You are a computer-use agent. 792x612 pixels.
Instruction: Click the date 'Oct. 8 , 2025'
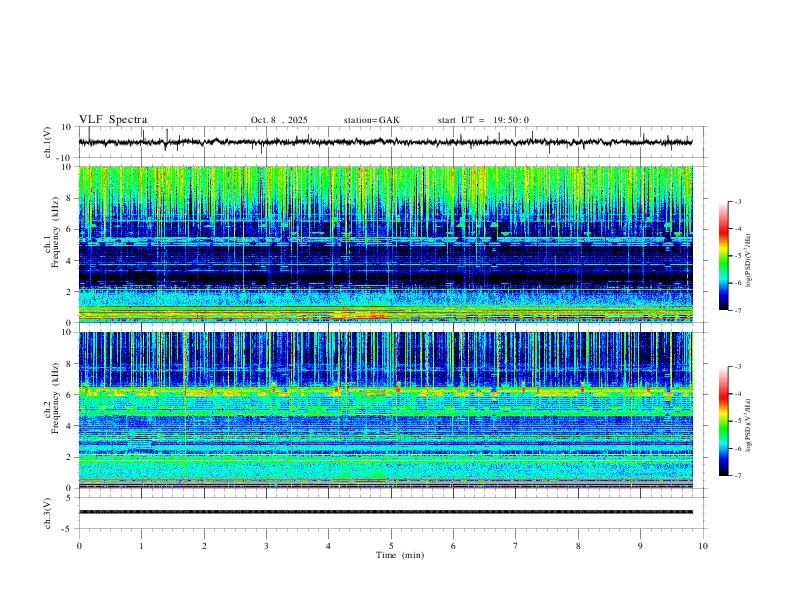click(x=279, y=120)
